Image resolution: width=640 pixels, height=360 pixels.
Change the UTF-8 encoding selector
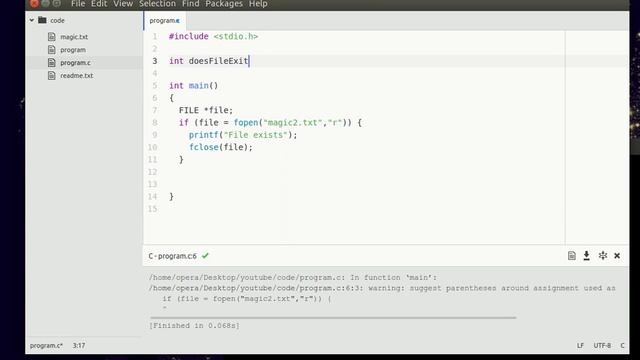pos(602,345)
